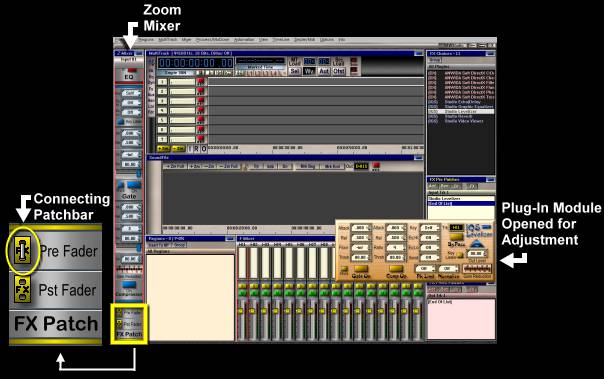The width and height of the screenshot is (604, 379).
Task: Click the blue Compressor button in Zoom Mixer
Action: [129, 285]
